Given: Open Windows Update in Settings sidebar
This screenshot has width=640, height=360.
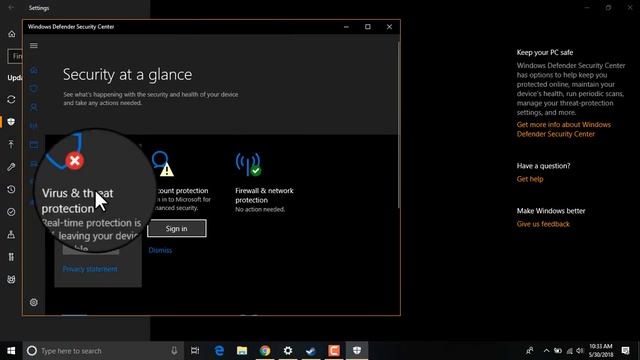Looking at the screenshot, I should [x=11, y=100].
